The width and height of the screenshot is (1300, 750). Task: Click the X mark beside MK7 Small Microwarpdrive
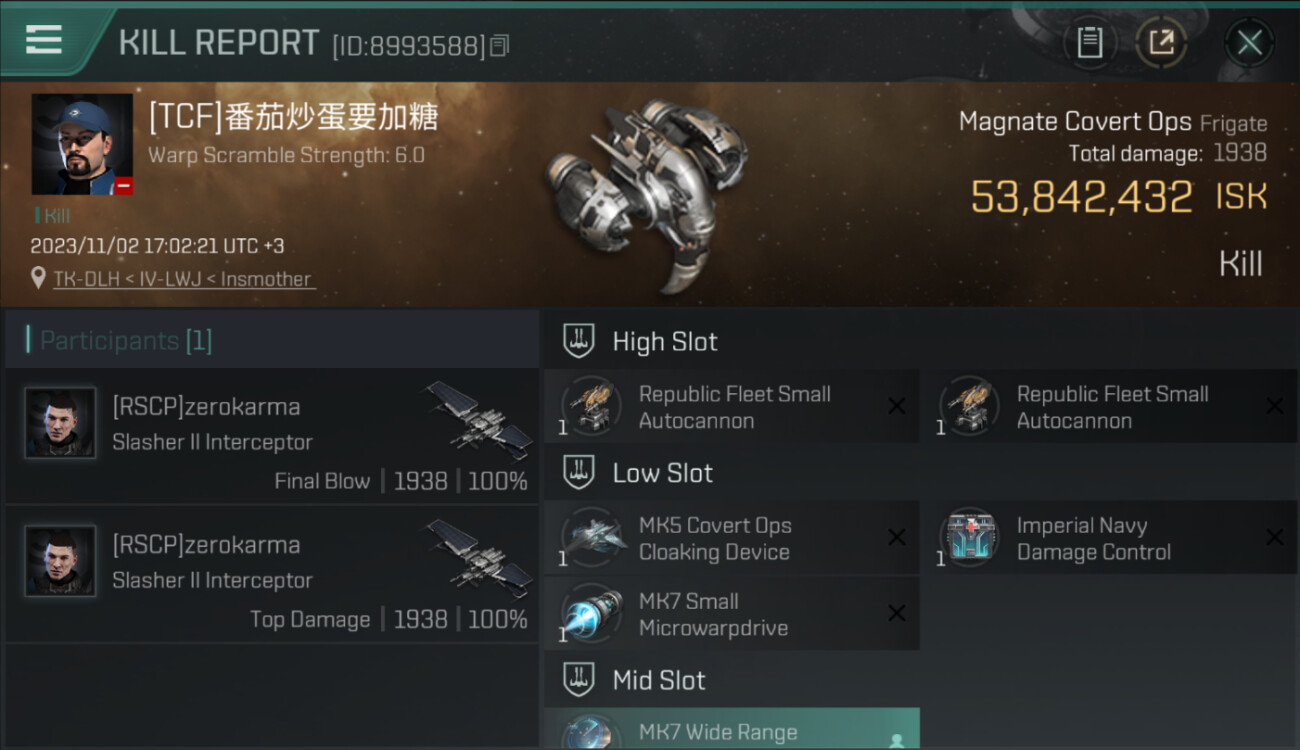pyautogui.click(x=897, y=614)
